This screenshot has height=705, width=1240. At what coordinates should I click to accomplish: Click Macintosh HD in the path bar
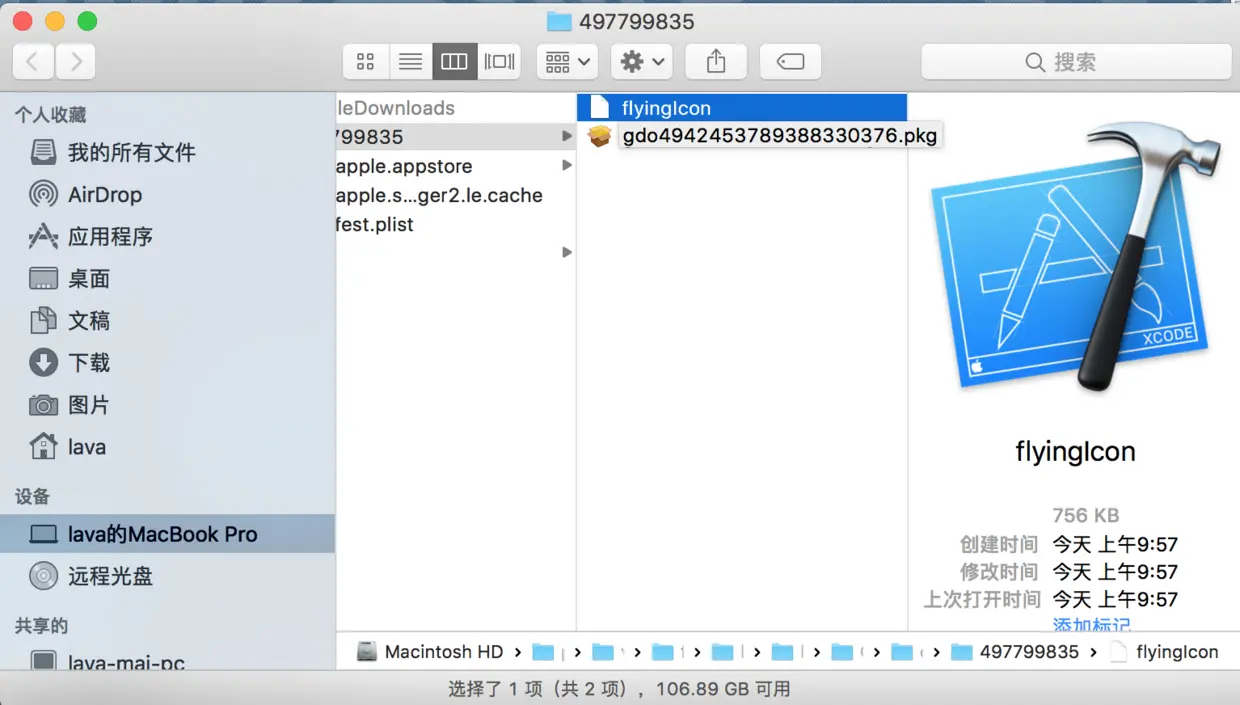444,652
